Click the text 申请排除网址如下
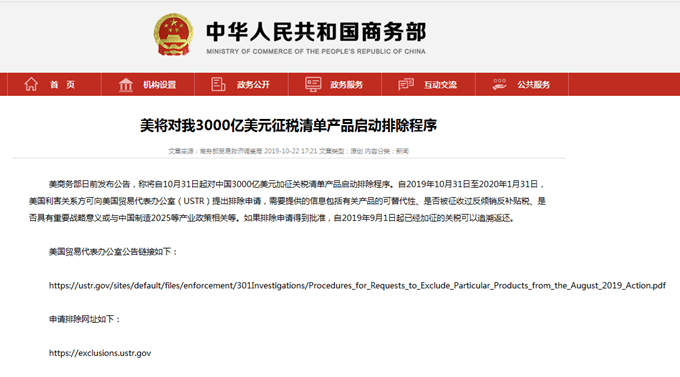 [x=85, y=319]
